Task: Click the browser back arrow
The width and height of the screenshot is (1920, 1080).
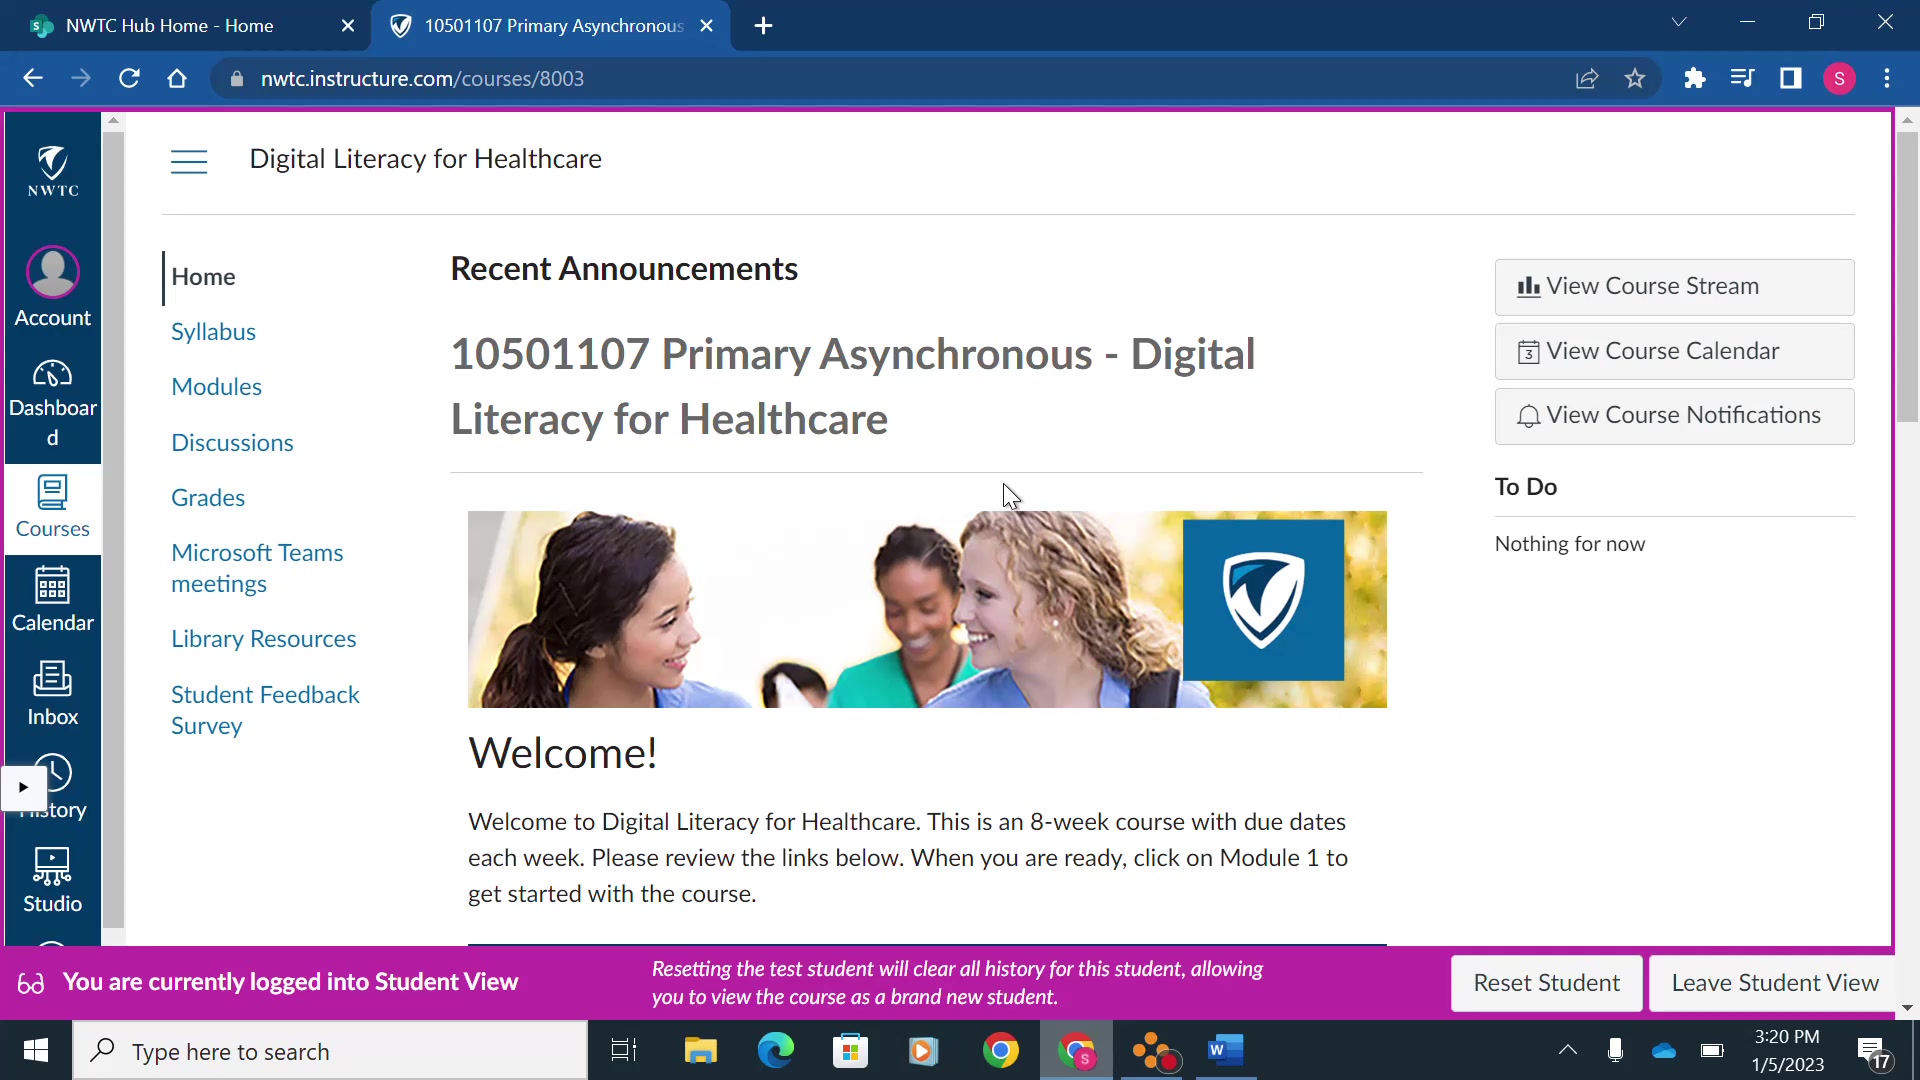Action: [33, 78]
